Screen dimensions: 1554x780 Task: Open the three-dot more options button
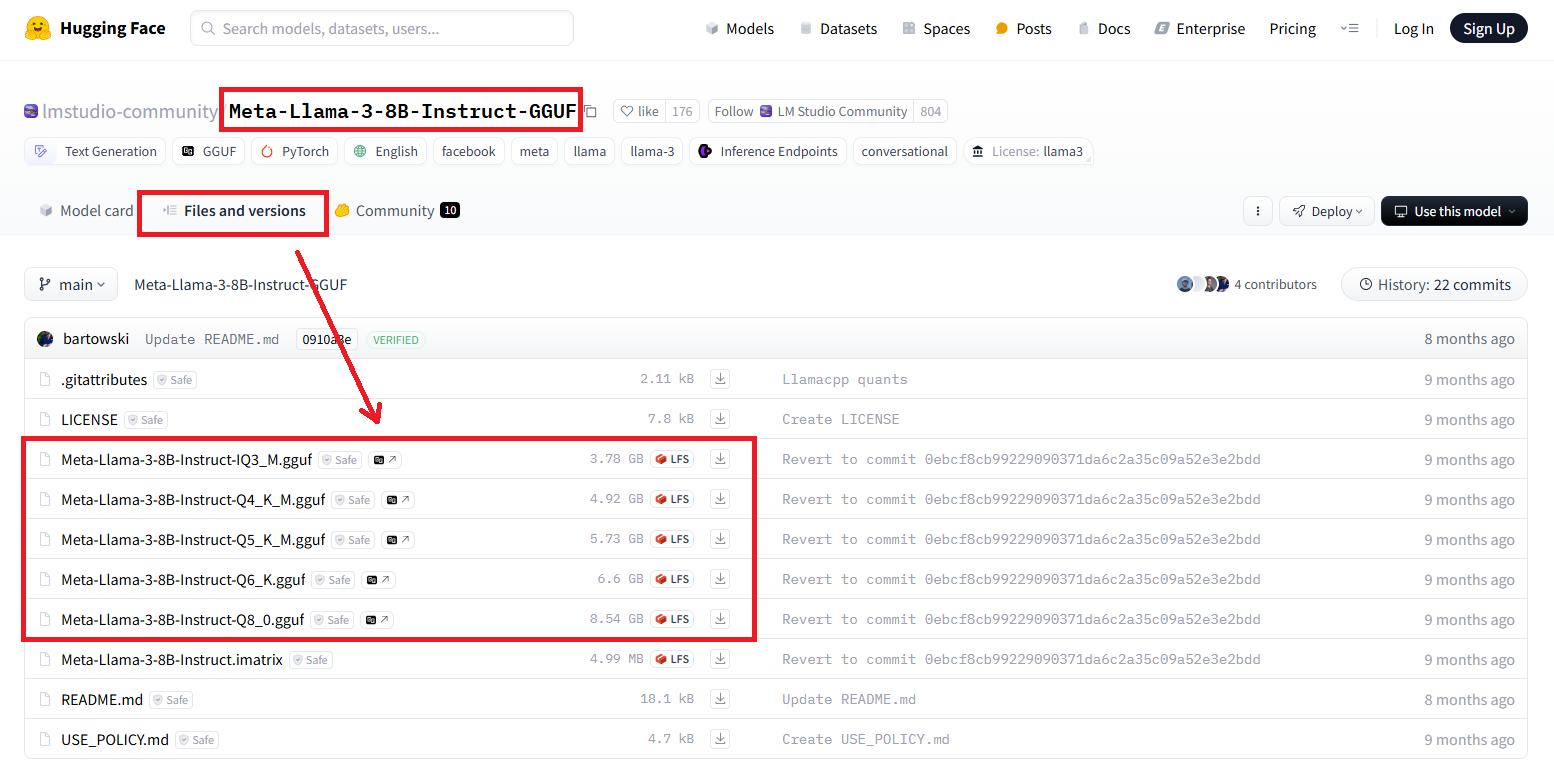(x=1257, y=211)
